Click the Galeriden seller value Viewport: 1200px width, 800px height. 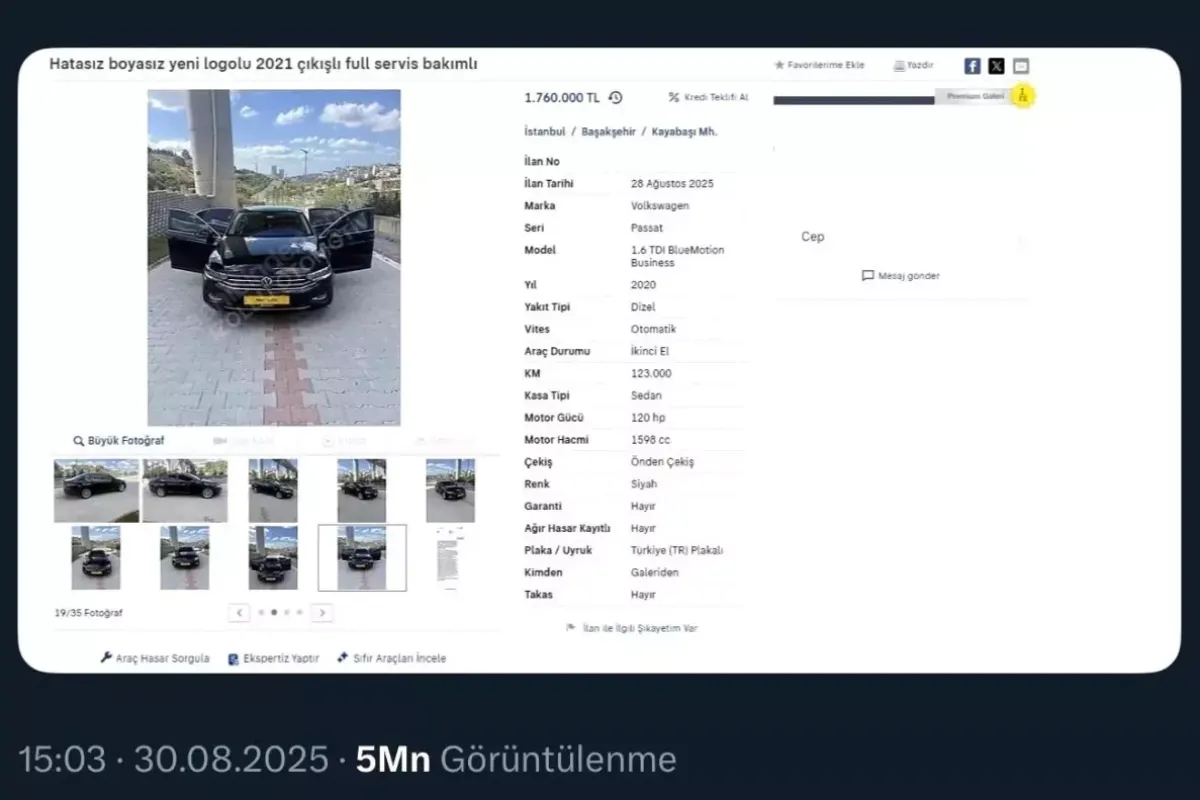[x=654, y=572]
